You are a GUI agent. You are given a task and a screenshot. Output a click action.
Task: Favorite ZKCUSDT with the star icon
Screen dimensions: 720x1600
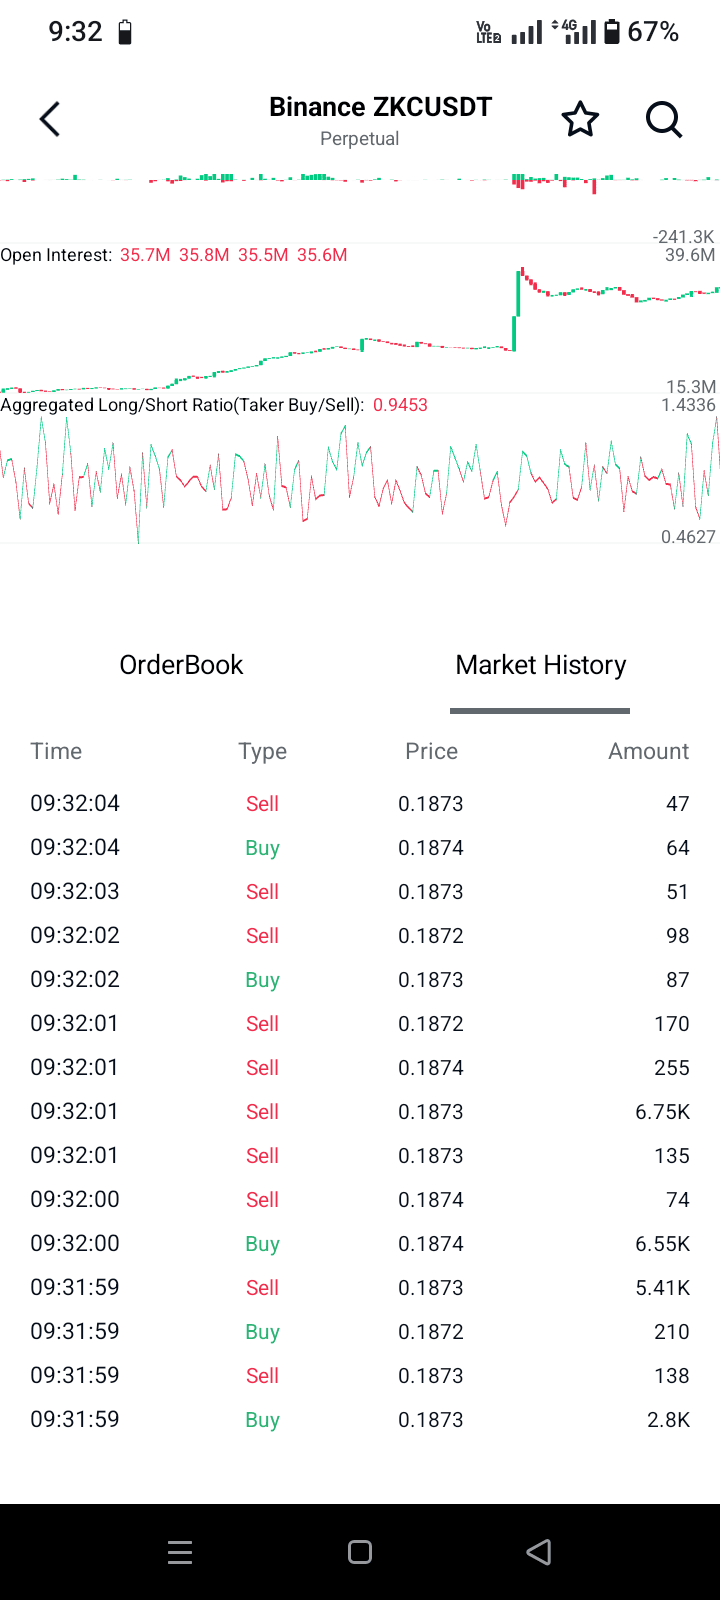(580, 120)
